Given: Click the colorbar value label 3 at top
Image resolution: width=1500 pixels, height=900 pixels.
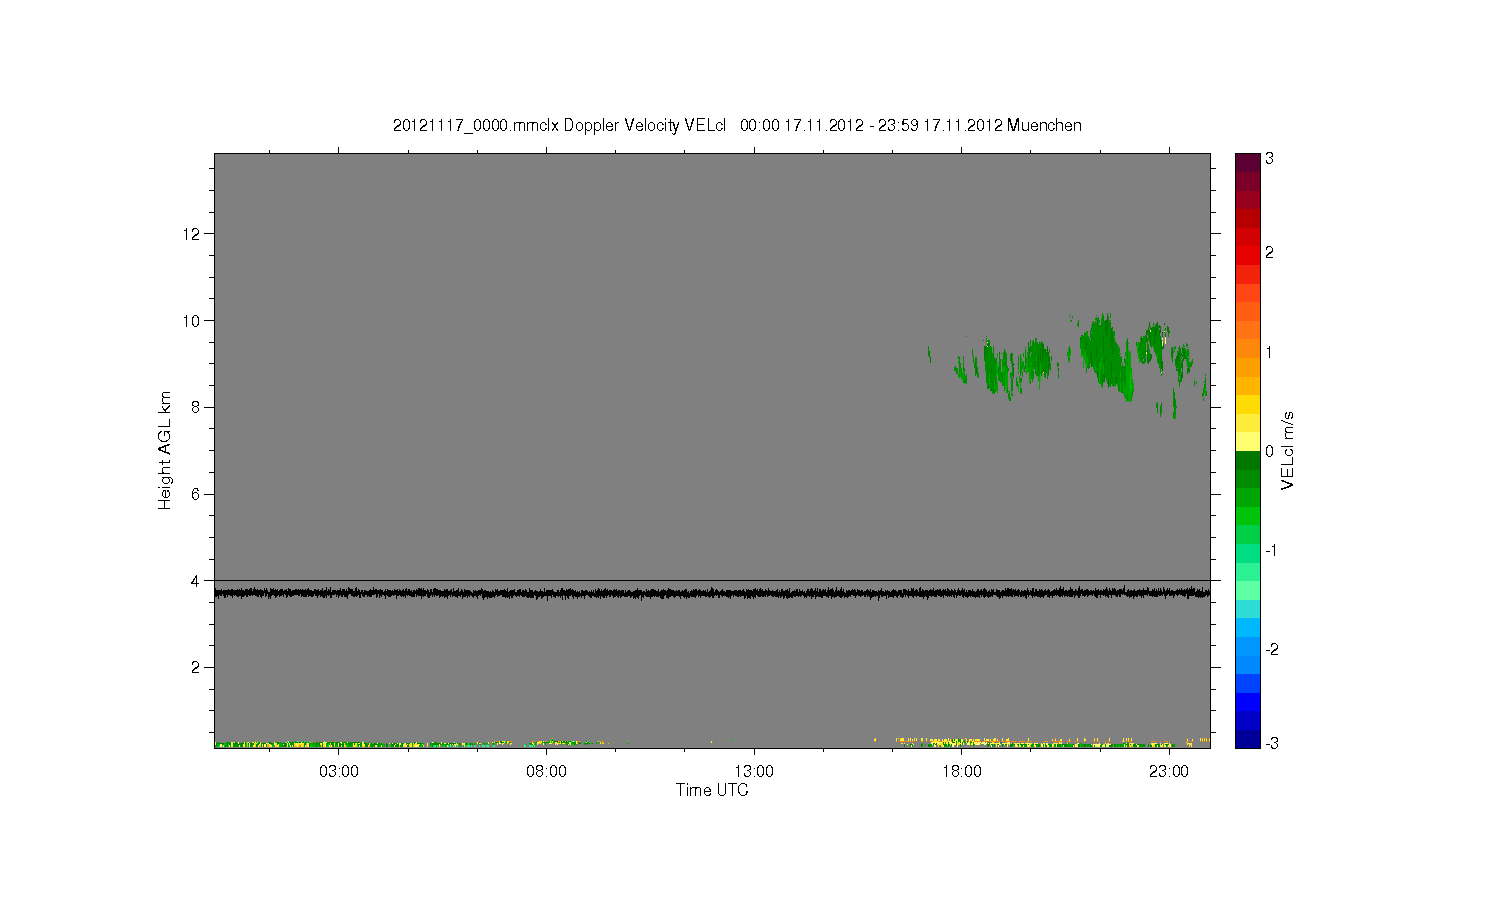Looking at the screenshot, I should 1269,159.
